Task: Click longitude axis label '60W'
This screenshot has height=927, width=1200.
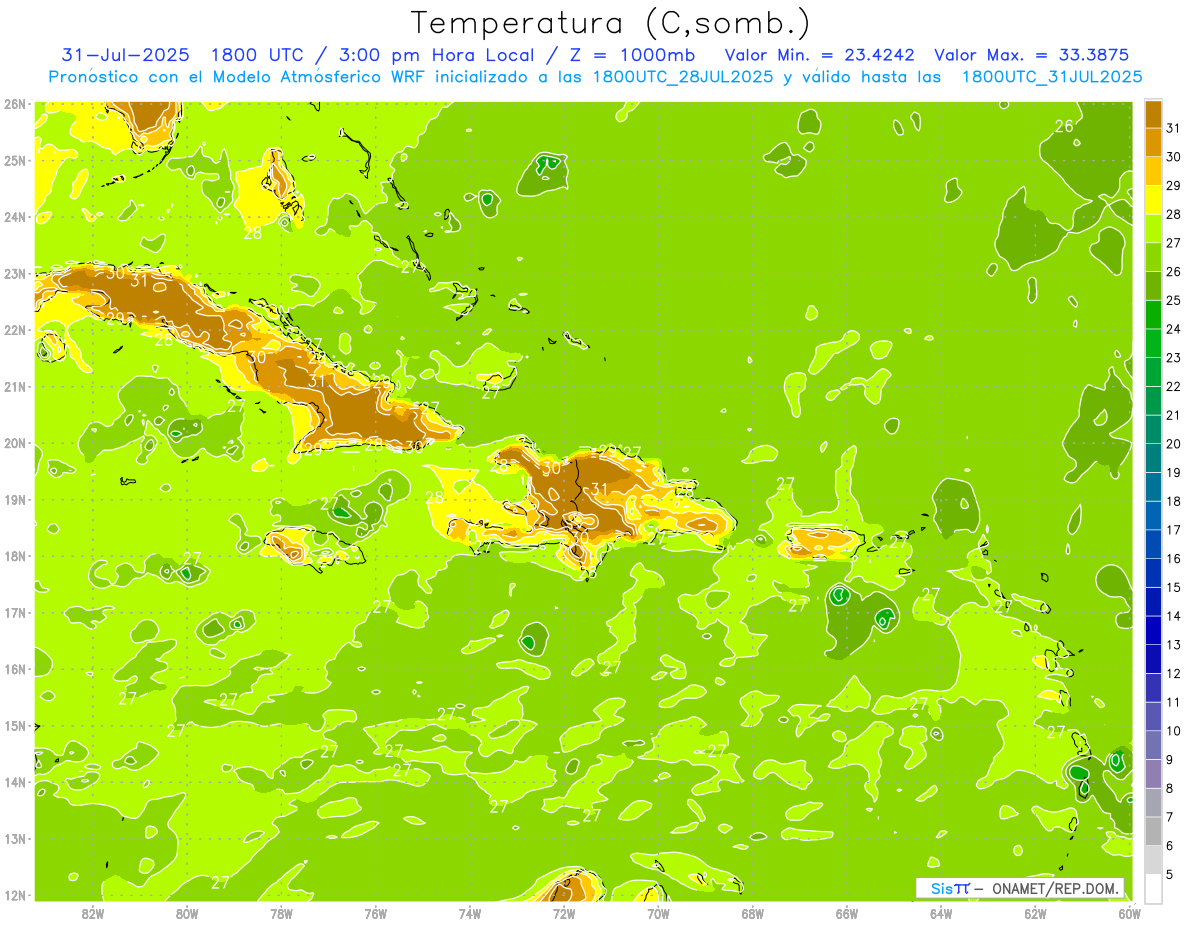Action: click(1129, 913)
